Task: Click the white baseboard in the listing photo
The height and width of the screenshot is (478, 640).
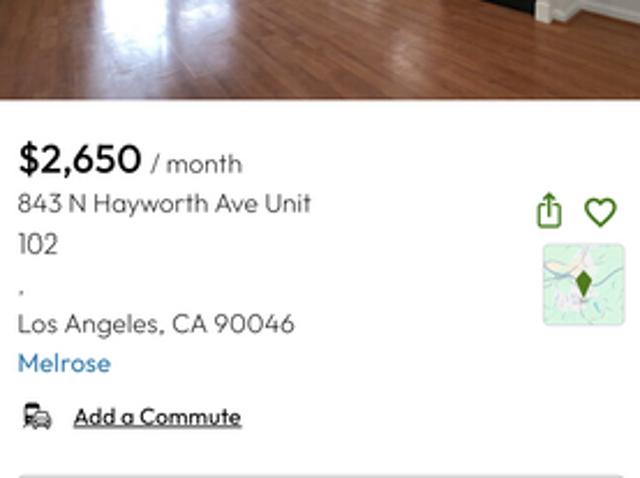Action: tap(590, 10)
